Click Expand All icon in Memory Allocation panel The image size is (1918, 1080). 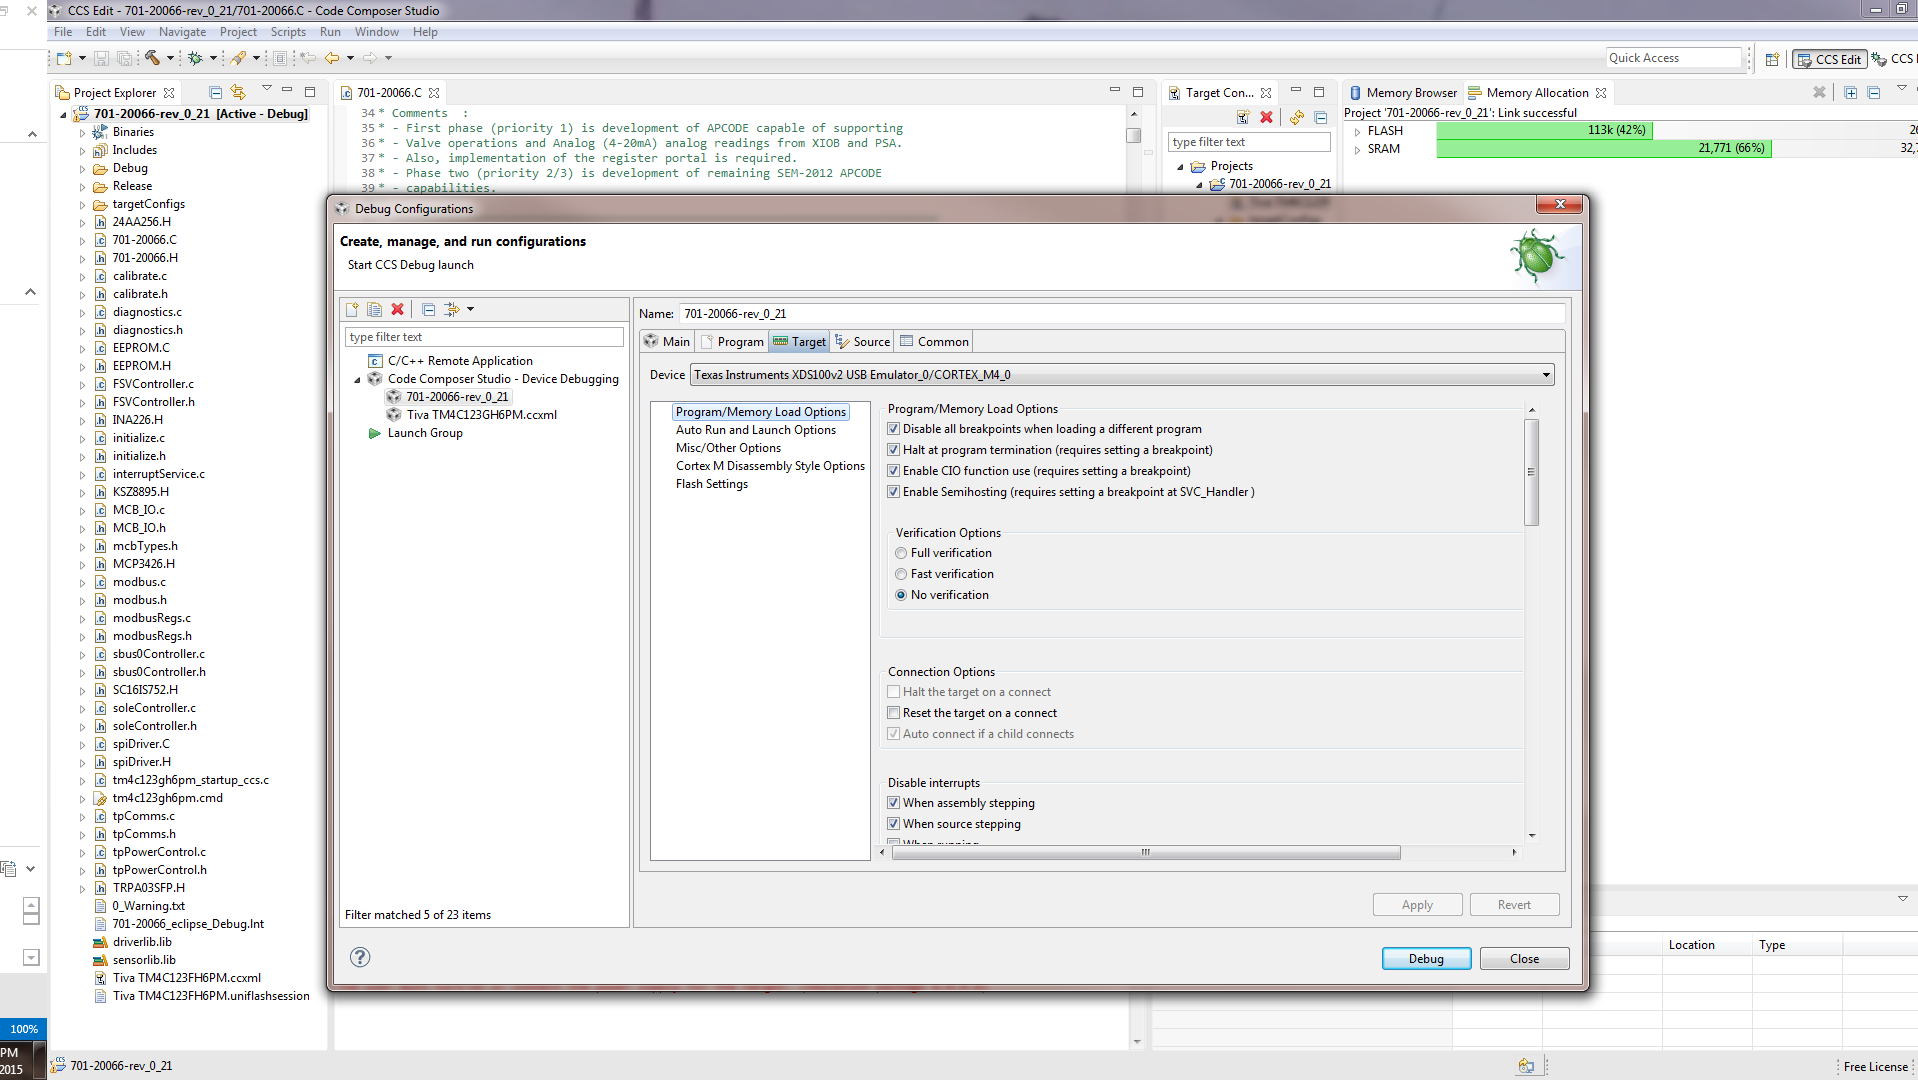(x=1851, y=92)
